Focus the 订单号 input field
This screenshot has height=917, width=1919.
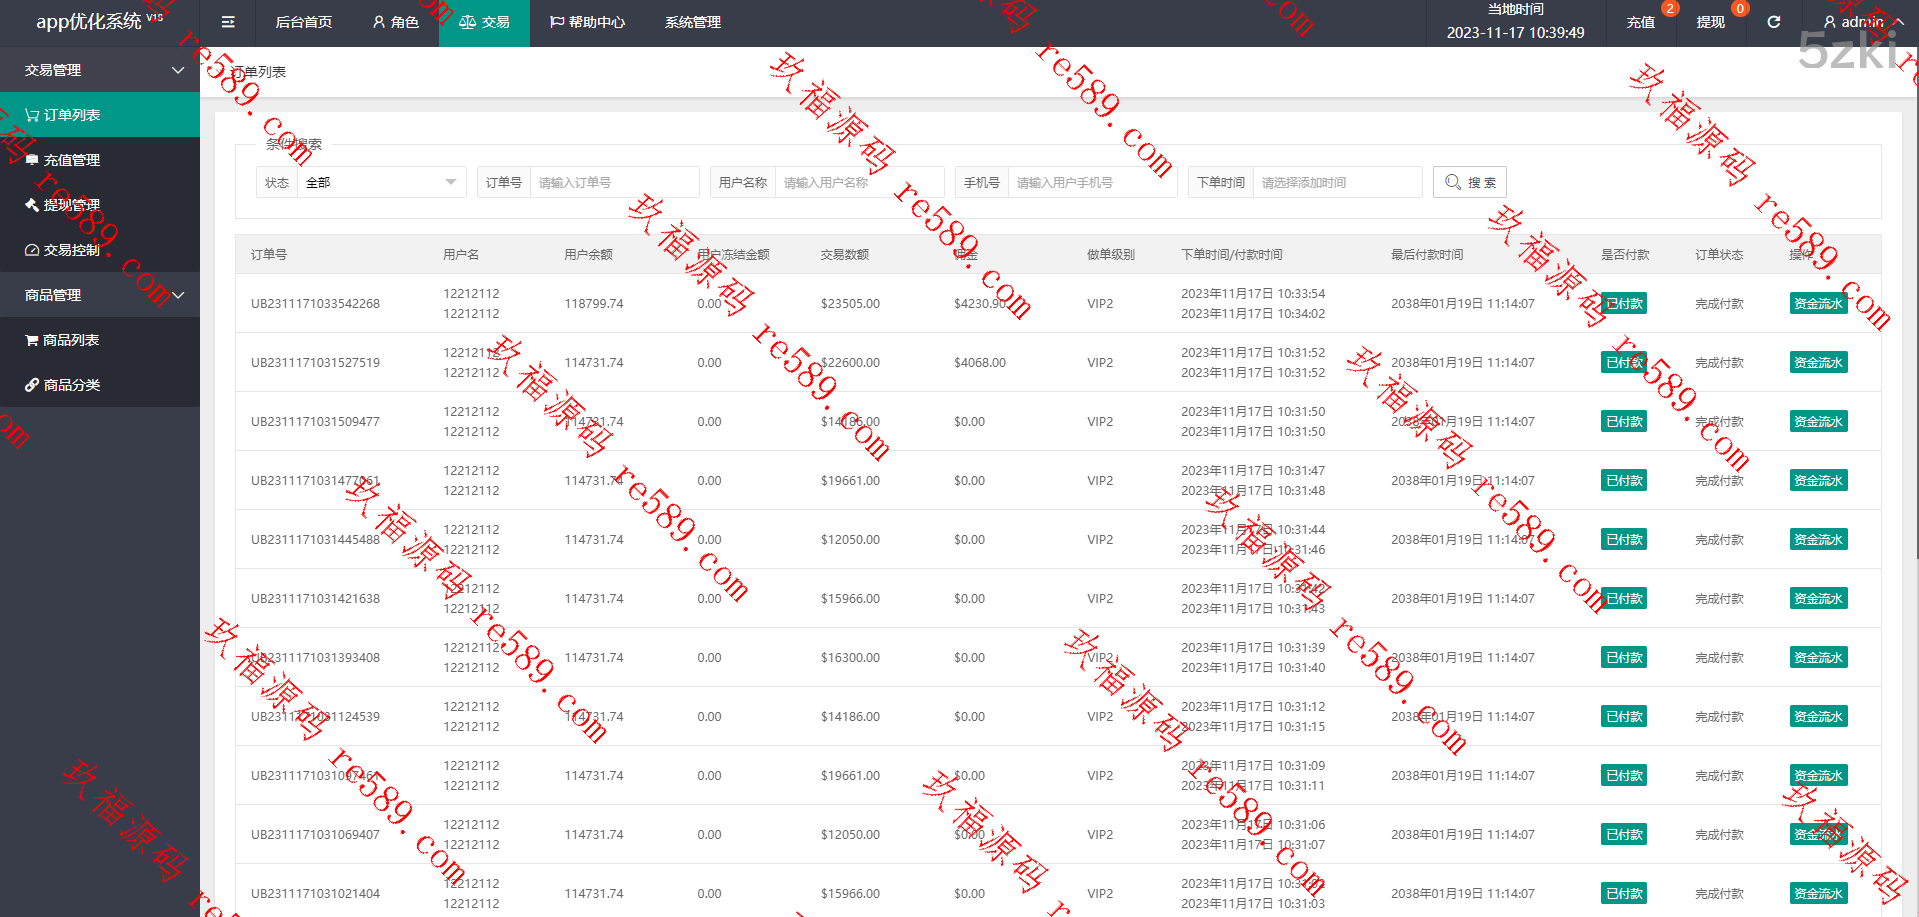(613, 182)
